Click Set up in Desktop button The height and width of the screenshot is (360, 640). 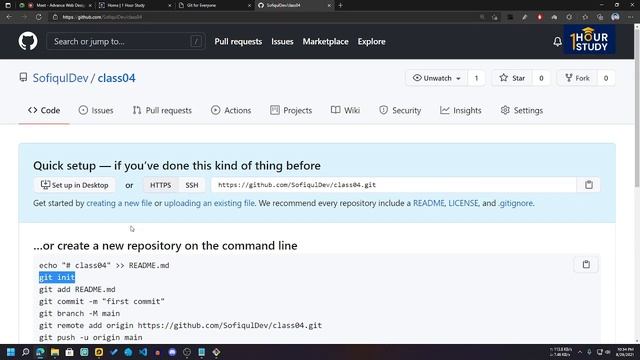tap(75, 185)
